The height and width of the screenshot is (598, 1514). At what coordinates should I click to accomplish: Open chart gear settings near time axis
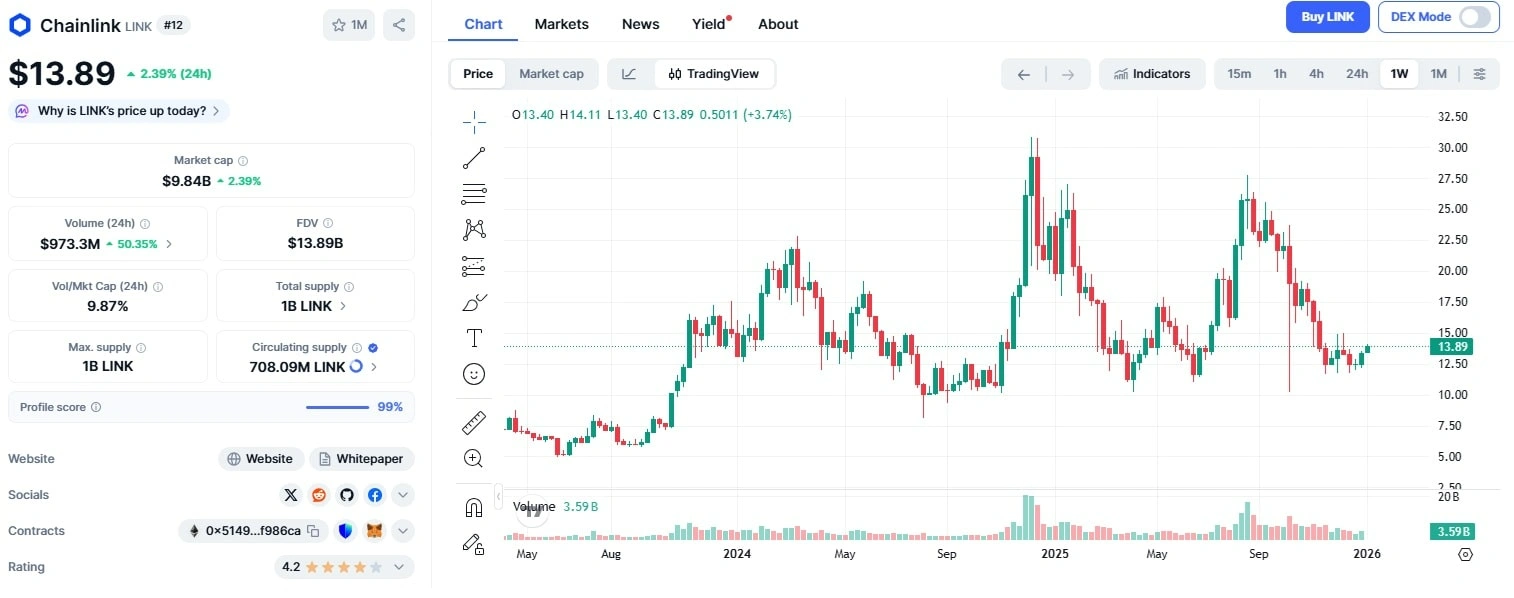(1466, 554)
